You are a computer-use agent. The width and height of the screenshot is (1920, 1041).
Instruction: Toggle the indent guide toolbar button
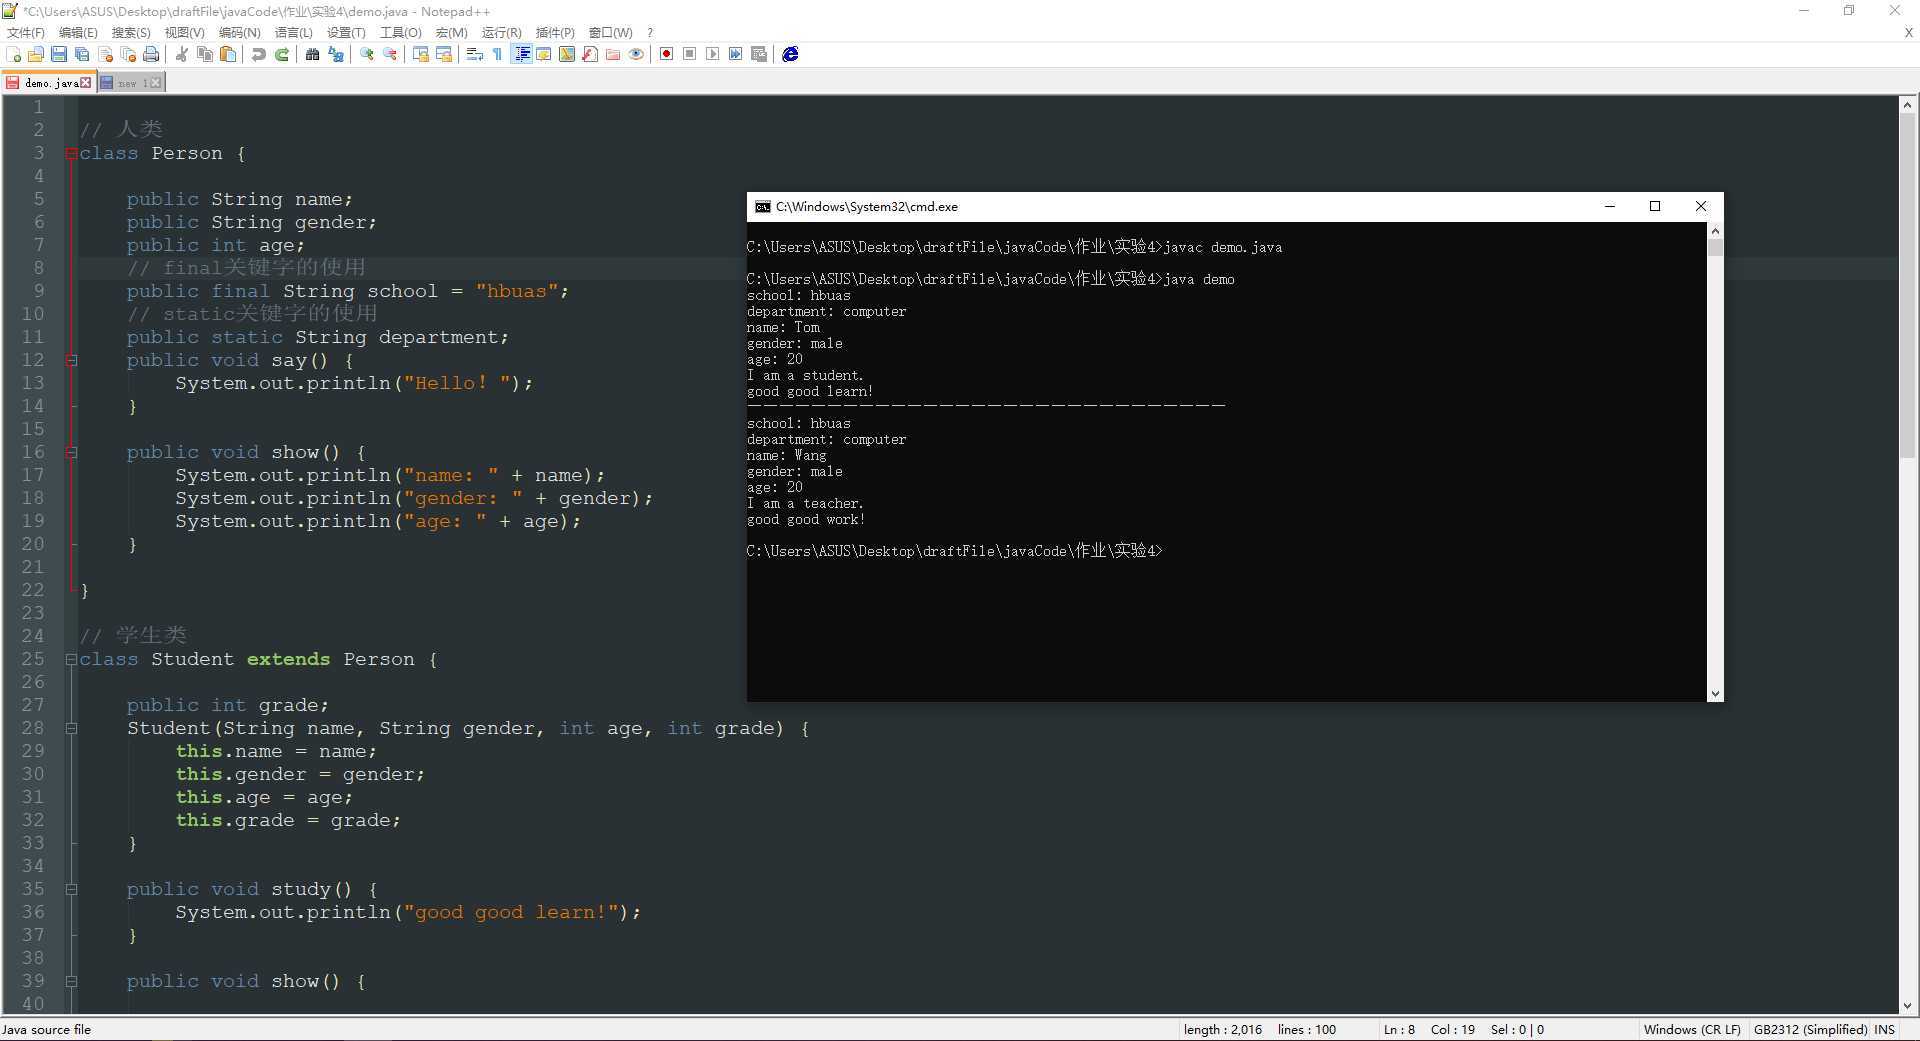521,54
